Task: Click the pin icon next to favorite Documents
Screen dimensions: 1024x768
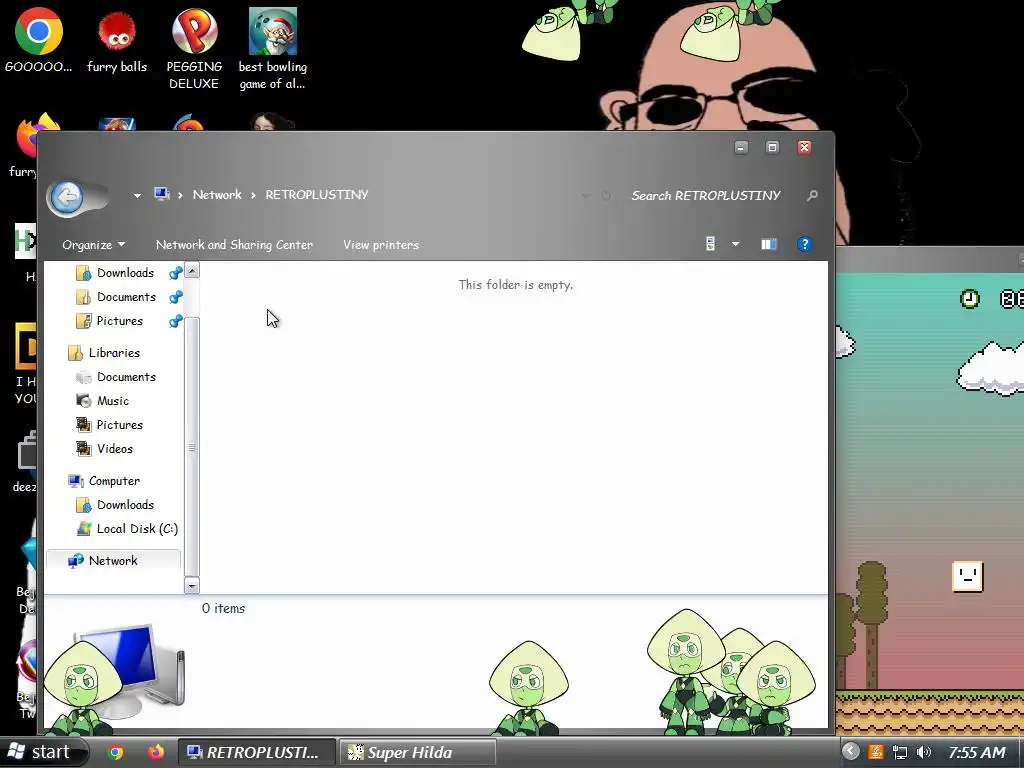Action: pos(175,297)
